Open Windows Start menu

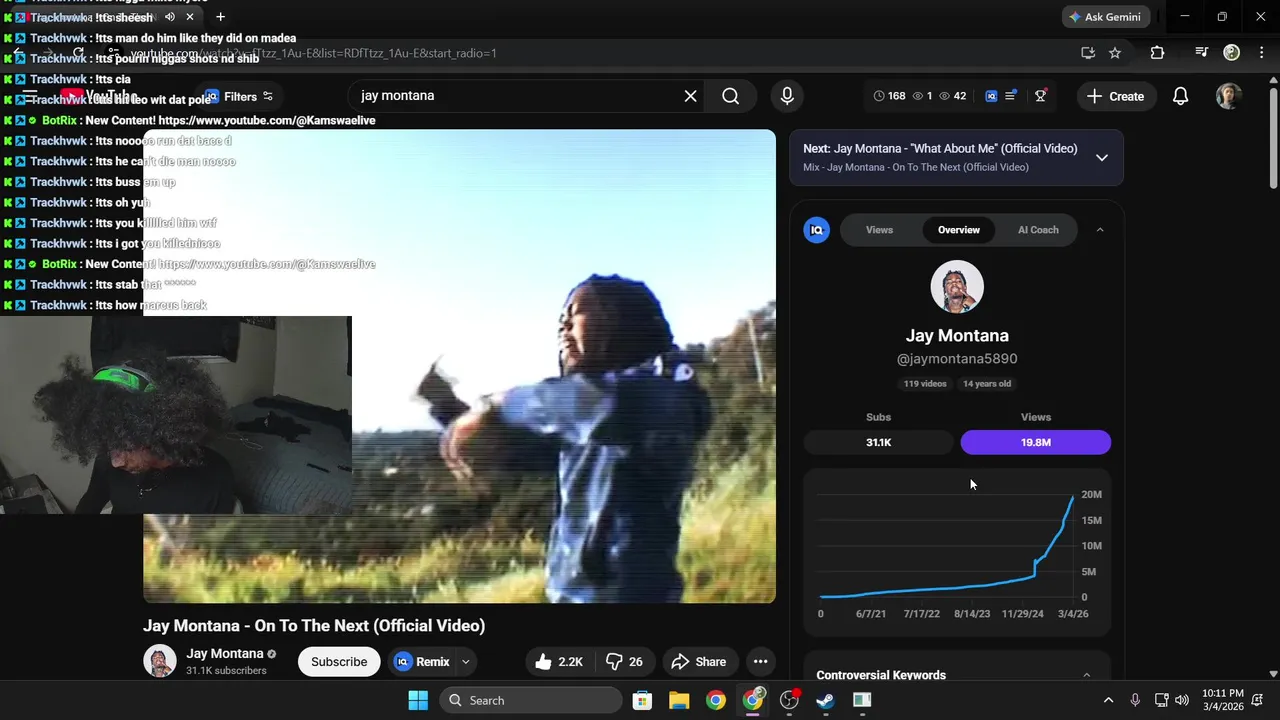418,700
